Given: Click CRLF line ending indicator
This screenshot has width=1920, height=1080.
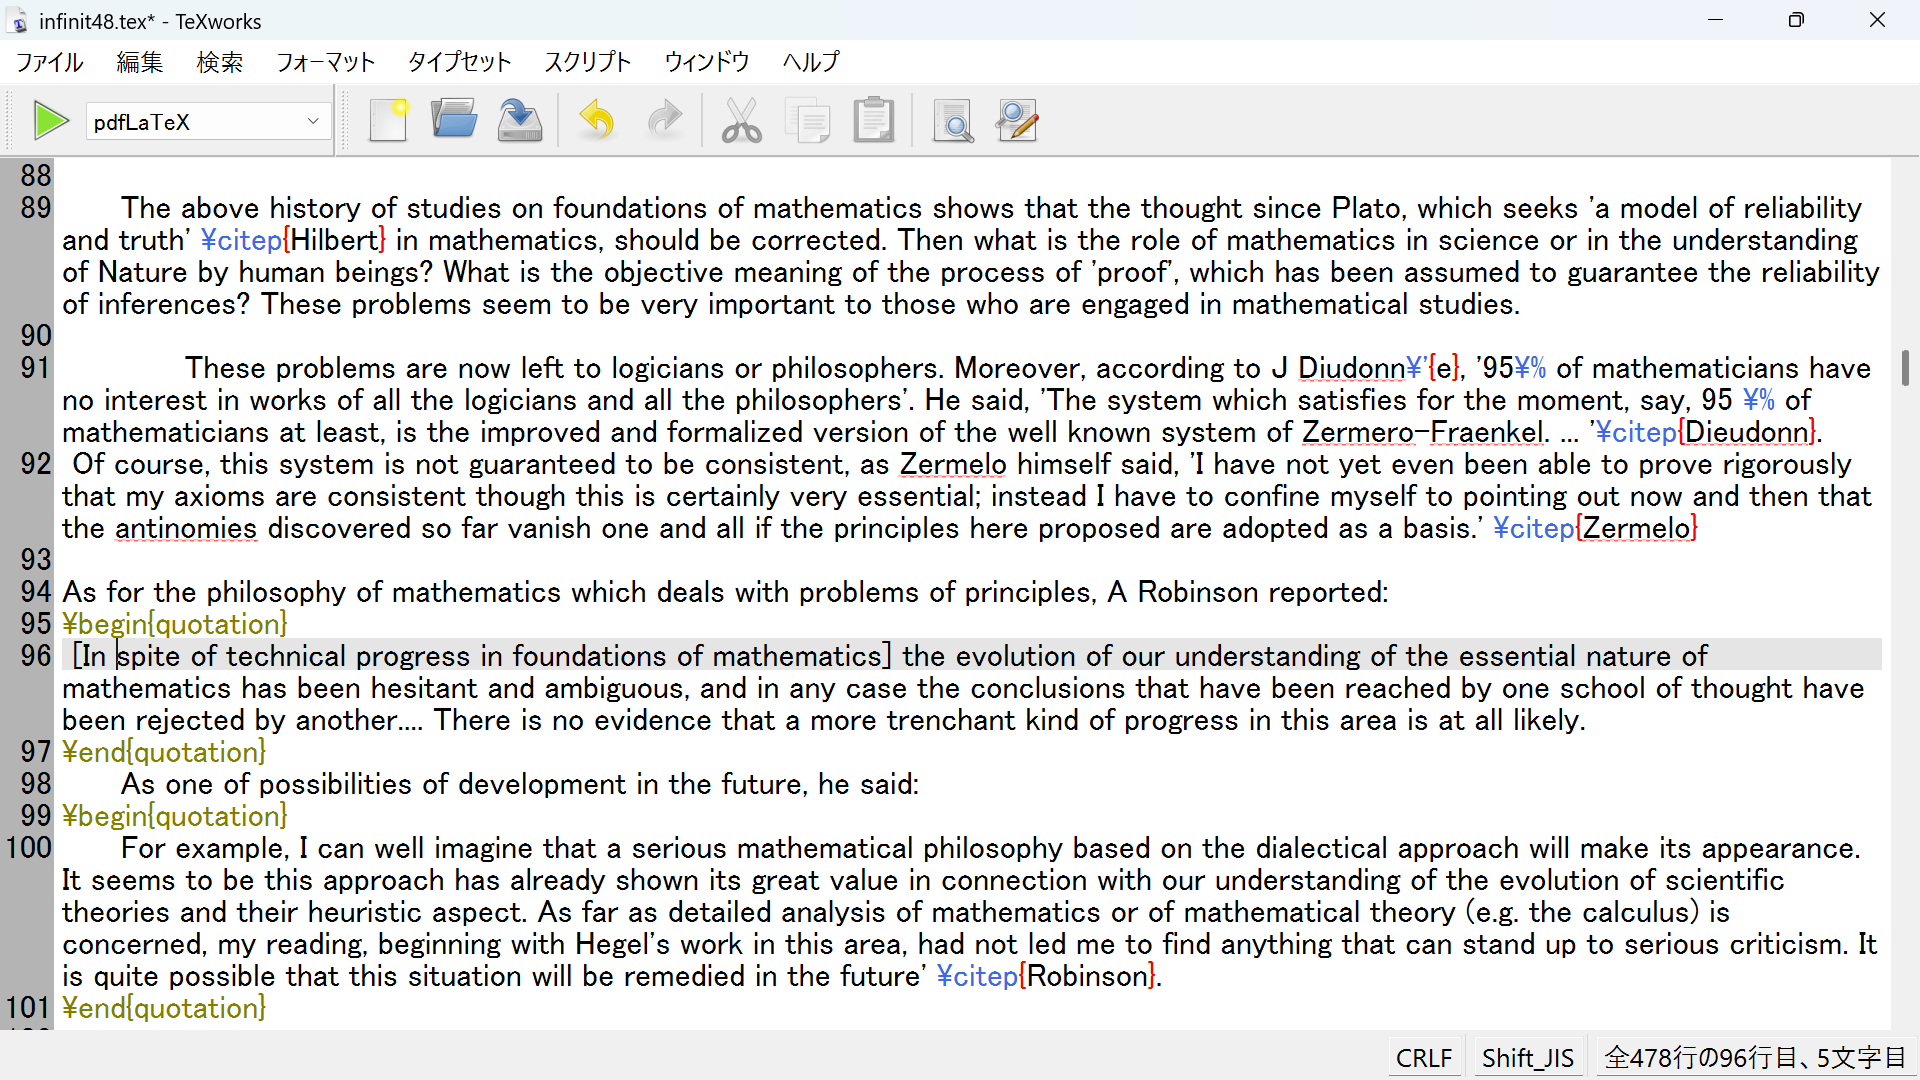Looking at the screenshot, I should (1423, 1058).
